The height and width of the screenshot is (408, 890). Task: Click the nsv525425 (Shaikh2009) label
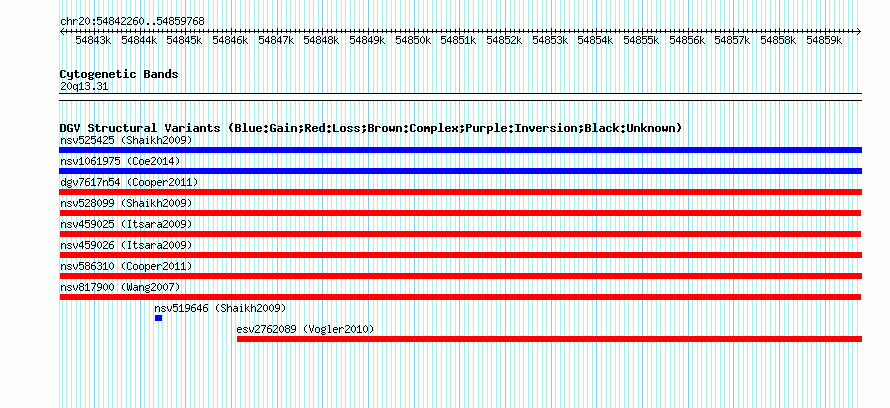point(126,140)
